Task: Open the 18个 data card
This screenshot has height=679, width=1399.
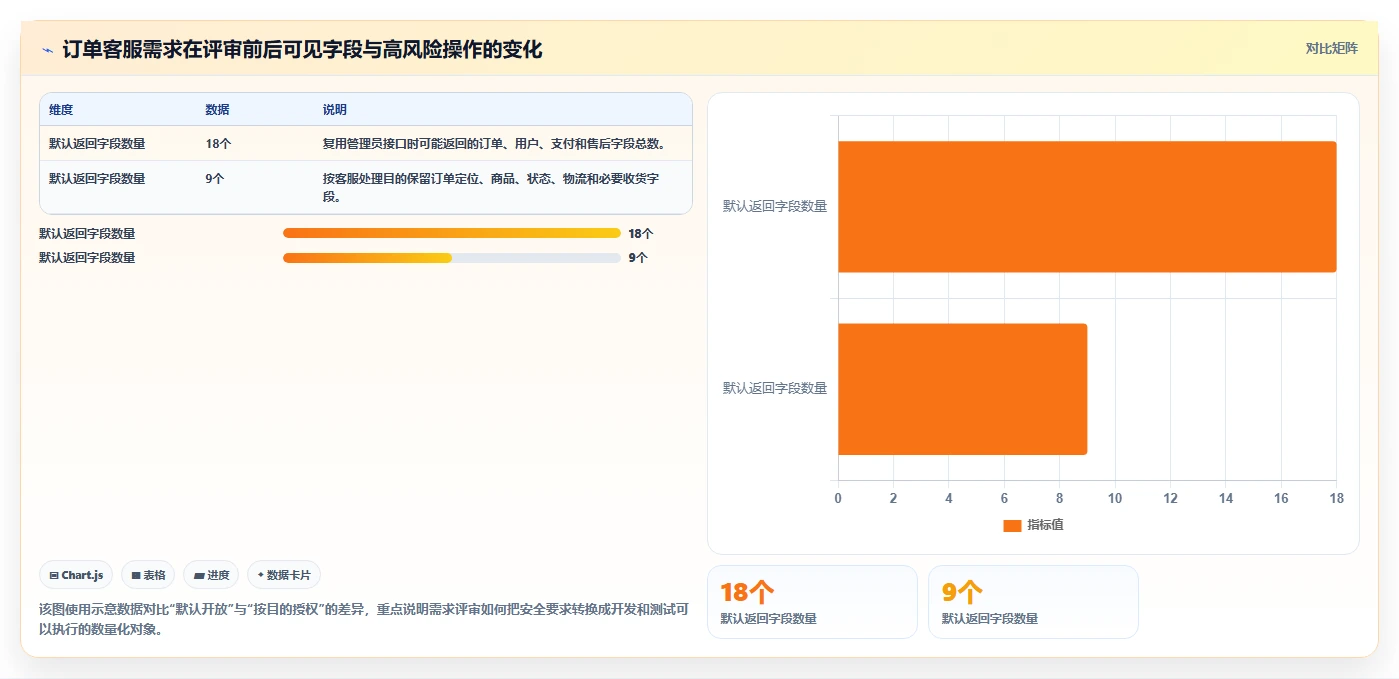Action: pos(812,602)
